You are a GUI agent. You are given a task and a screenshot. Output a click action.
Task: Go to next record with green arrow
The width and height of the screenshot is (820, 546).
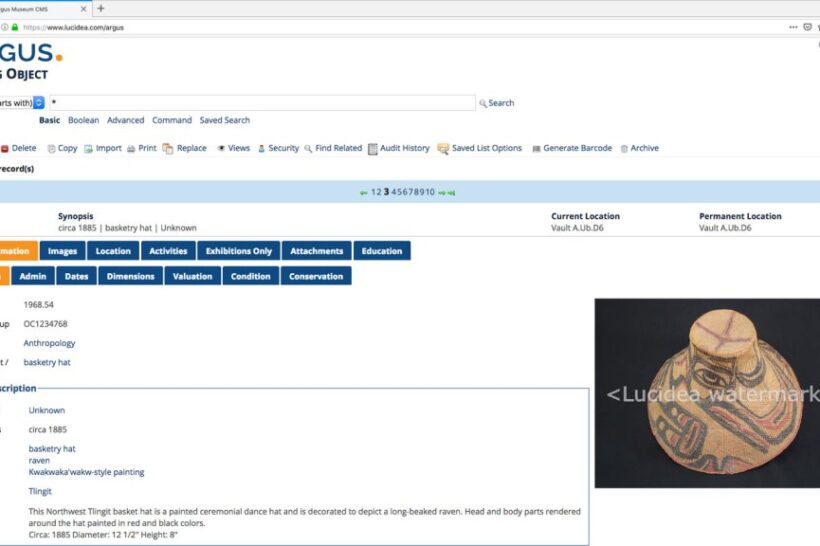click(x=441, y=192)
